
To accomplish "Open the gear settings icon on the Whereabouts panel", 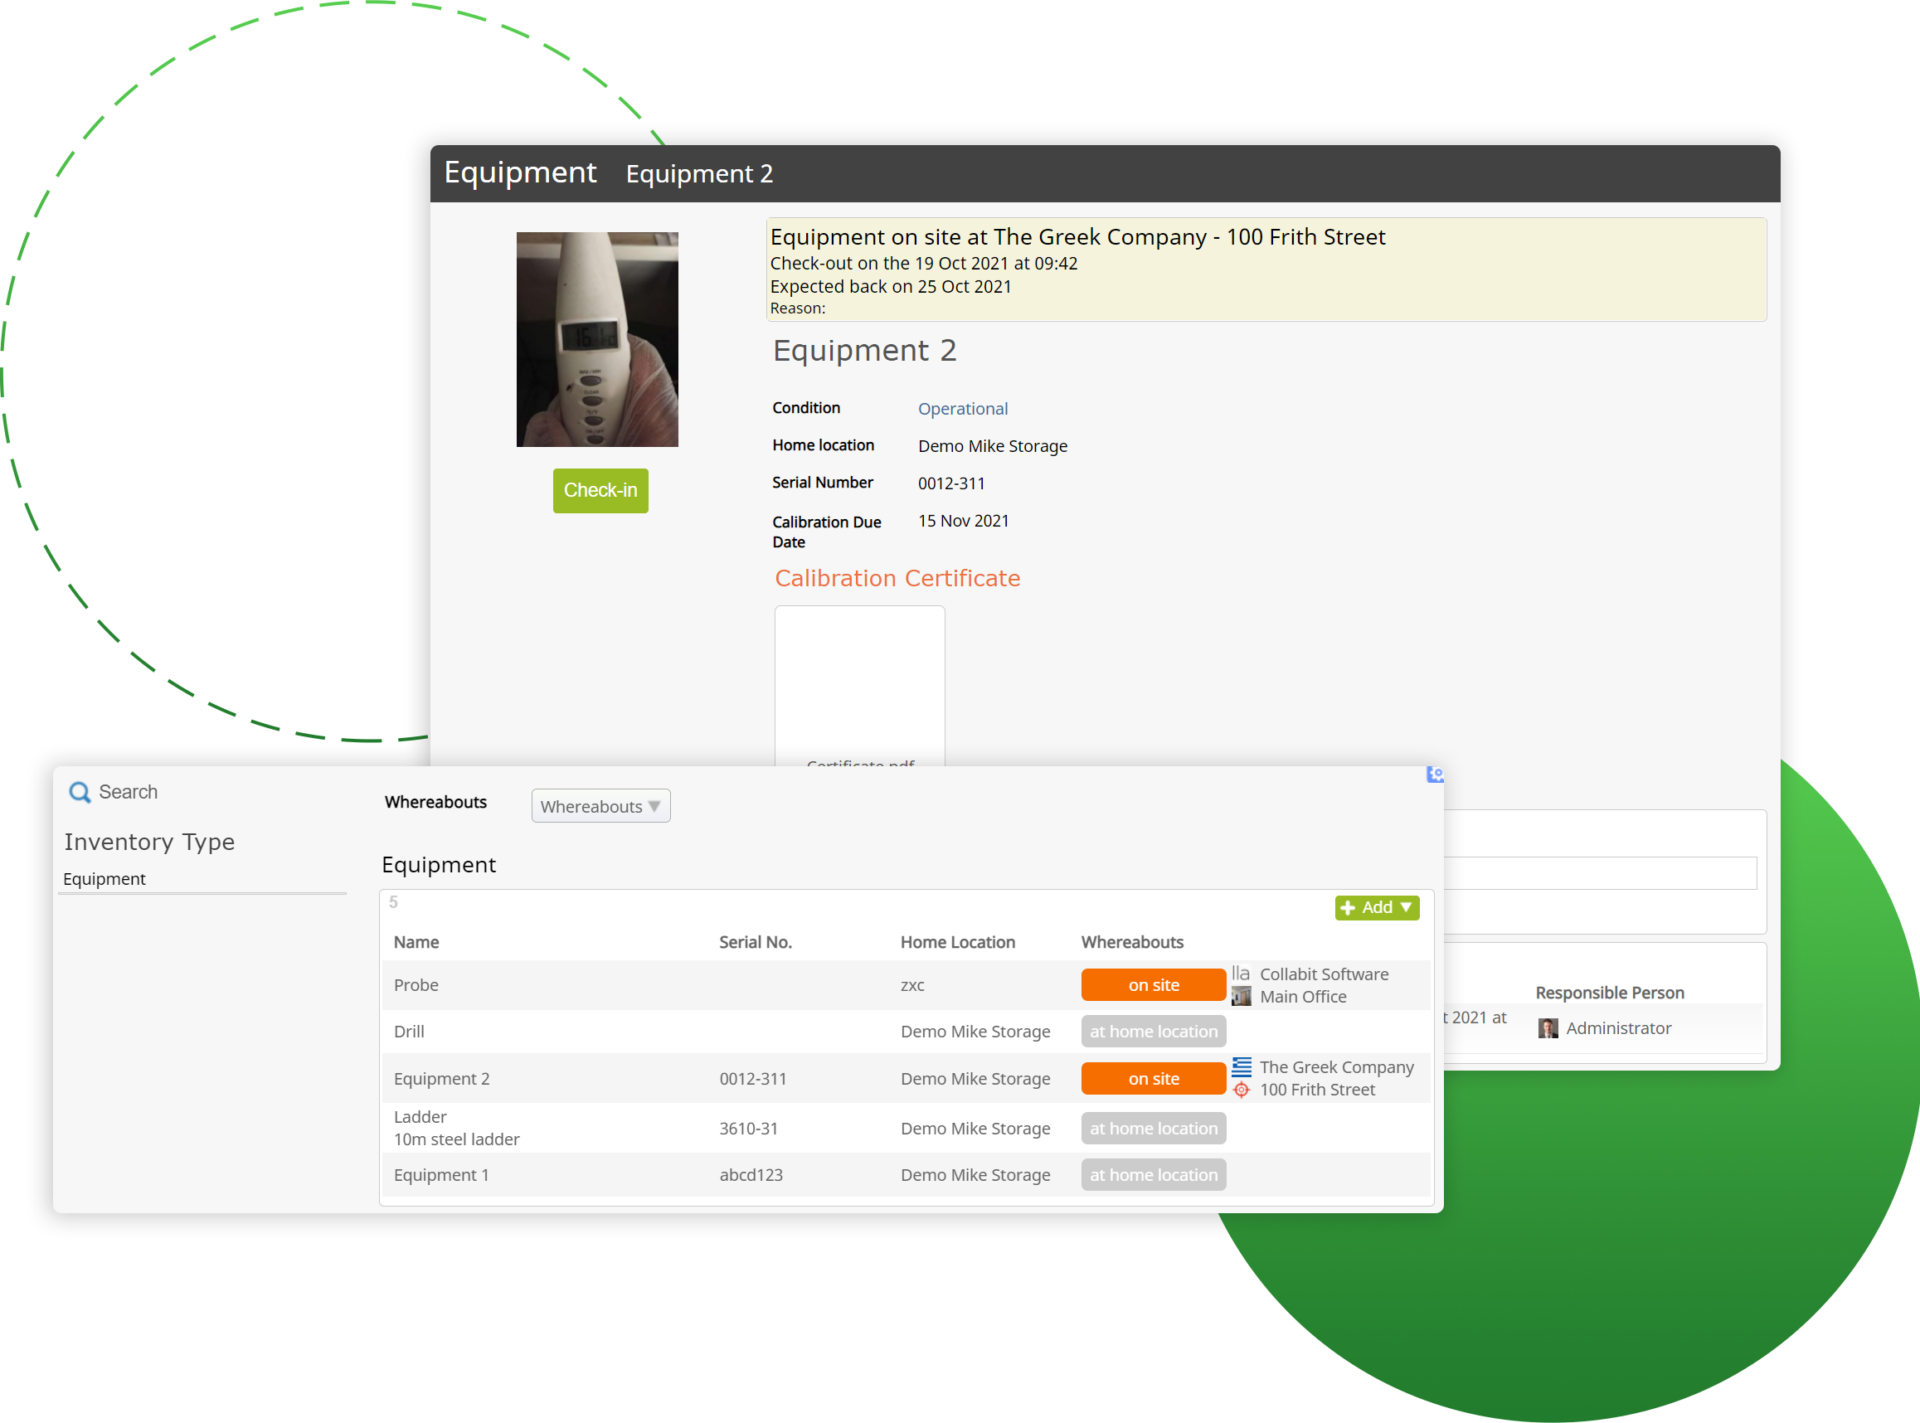I will pos(1435,774).
